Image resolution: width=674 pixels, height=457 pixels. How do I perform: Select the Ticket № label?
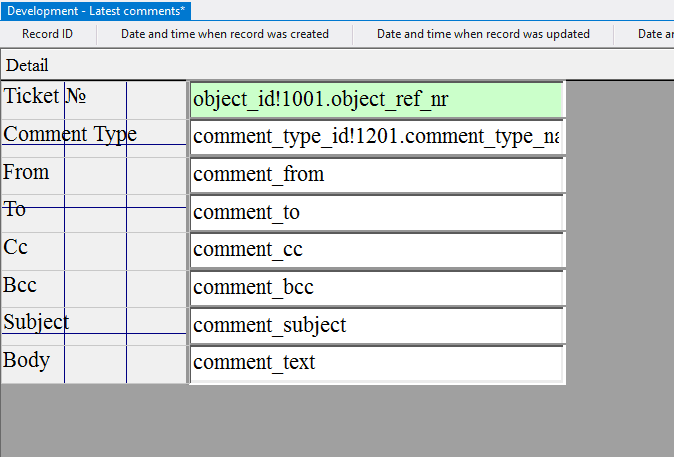click(x=45, y=97)
